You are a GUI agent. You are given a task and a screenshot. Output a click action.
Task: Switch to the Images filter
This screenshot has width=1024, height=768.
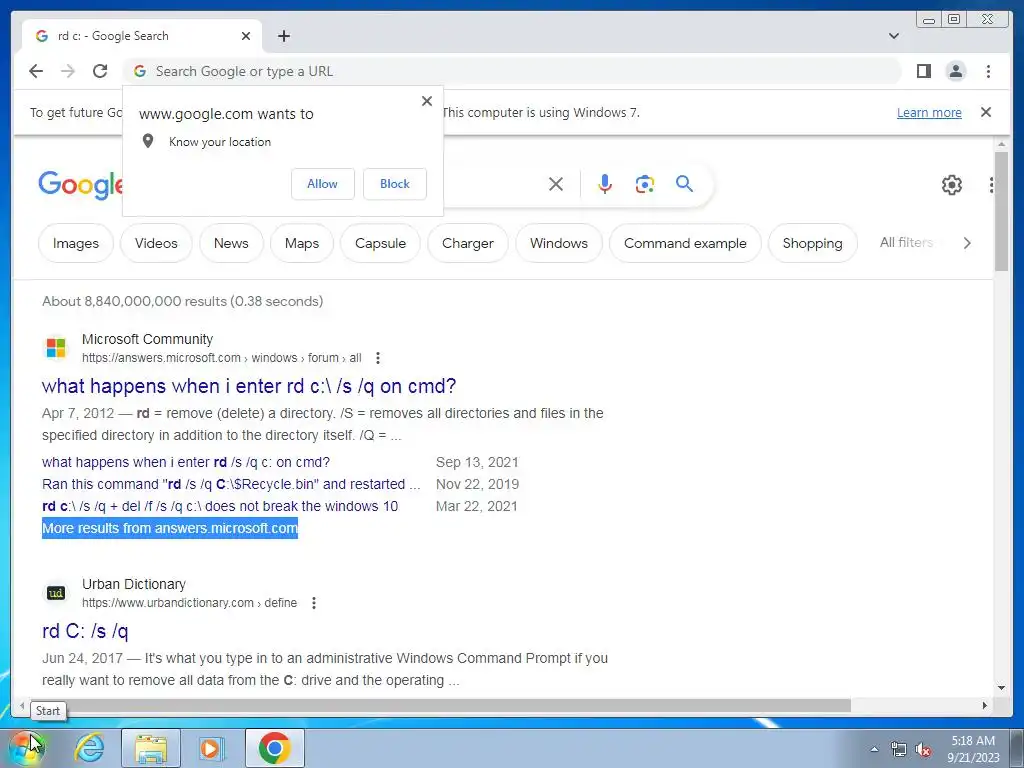76,244
